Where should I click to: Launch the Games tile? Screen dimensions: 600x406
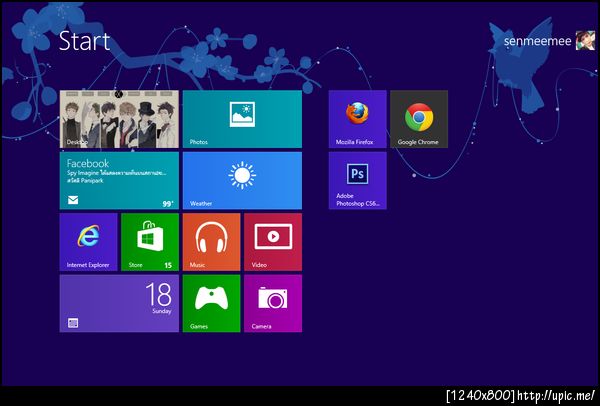pos(212,303)
